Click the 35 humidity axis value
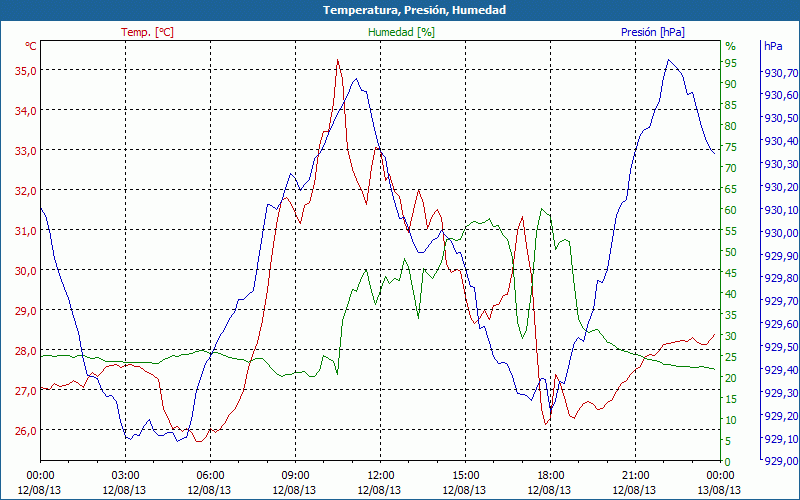The image size is (800, 500). pyautogui.click(x=731, y=315)
